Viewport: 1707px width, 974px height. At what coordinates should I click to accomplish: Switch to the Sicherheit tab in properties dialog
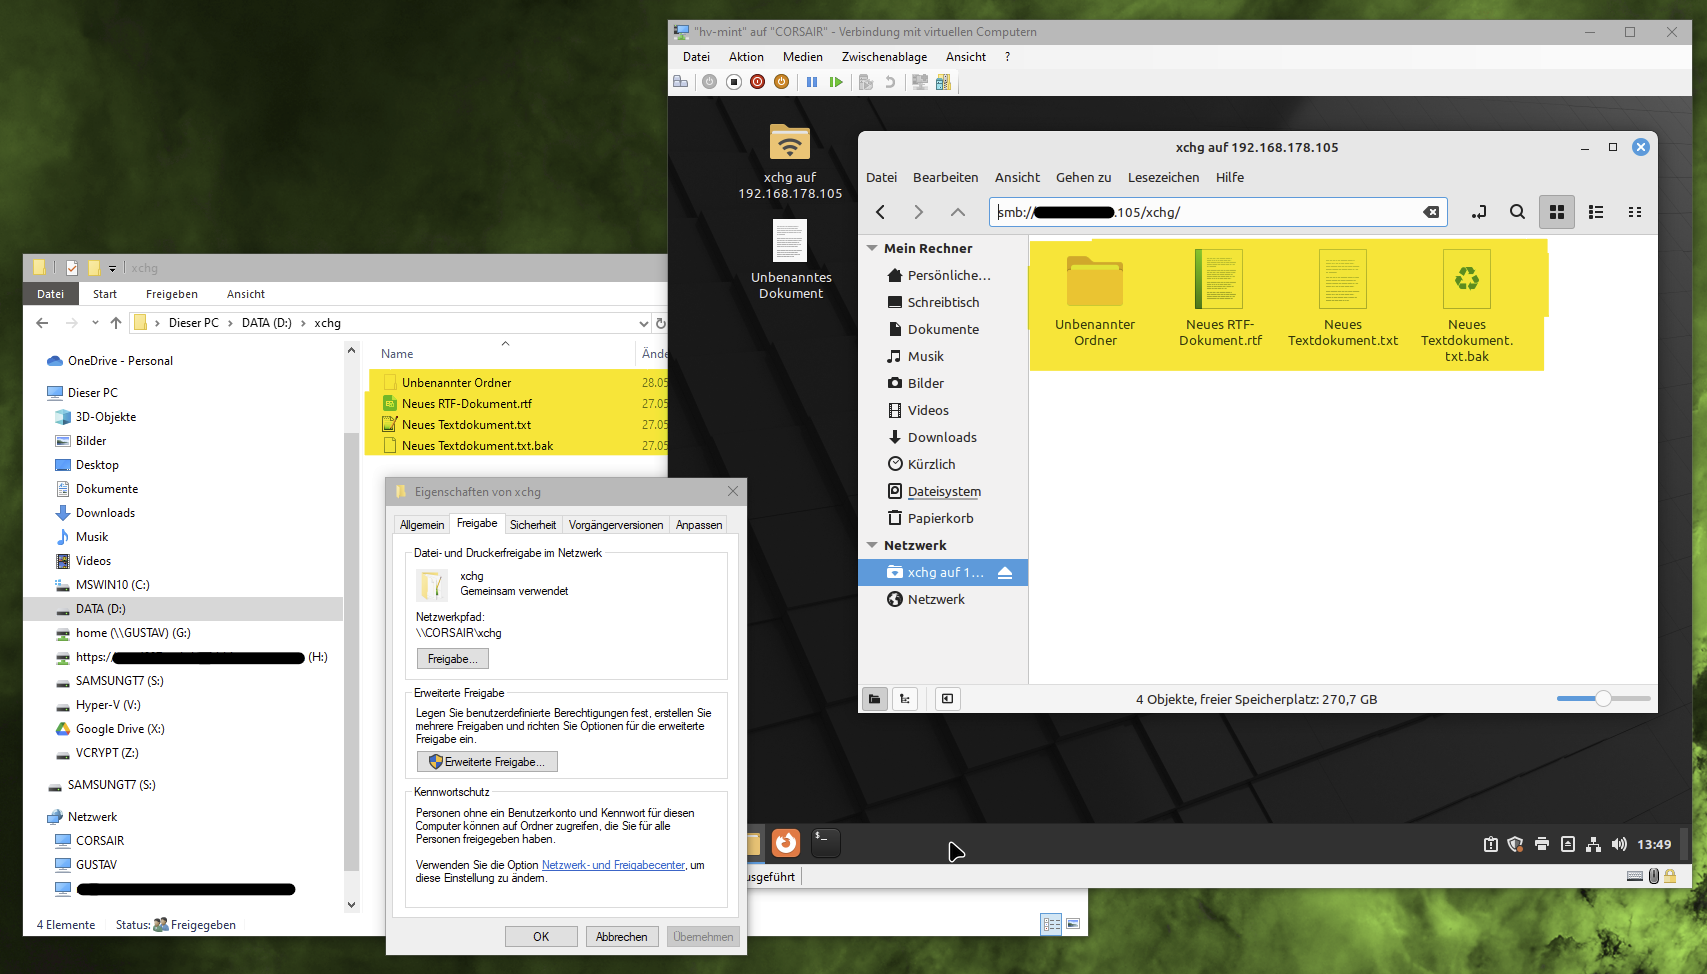[x=533, y=525]
